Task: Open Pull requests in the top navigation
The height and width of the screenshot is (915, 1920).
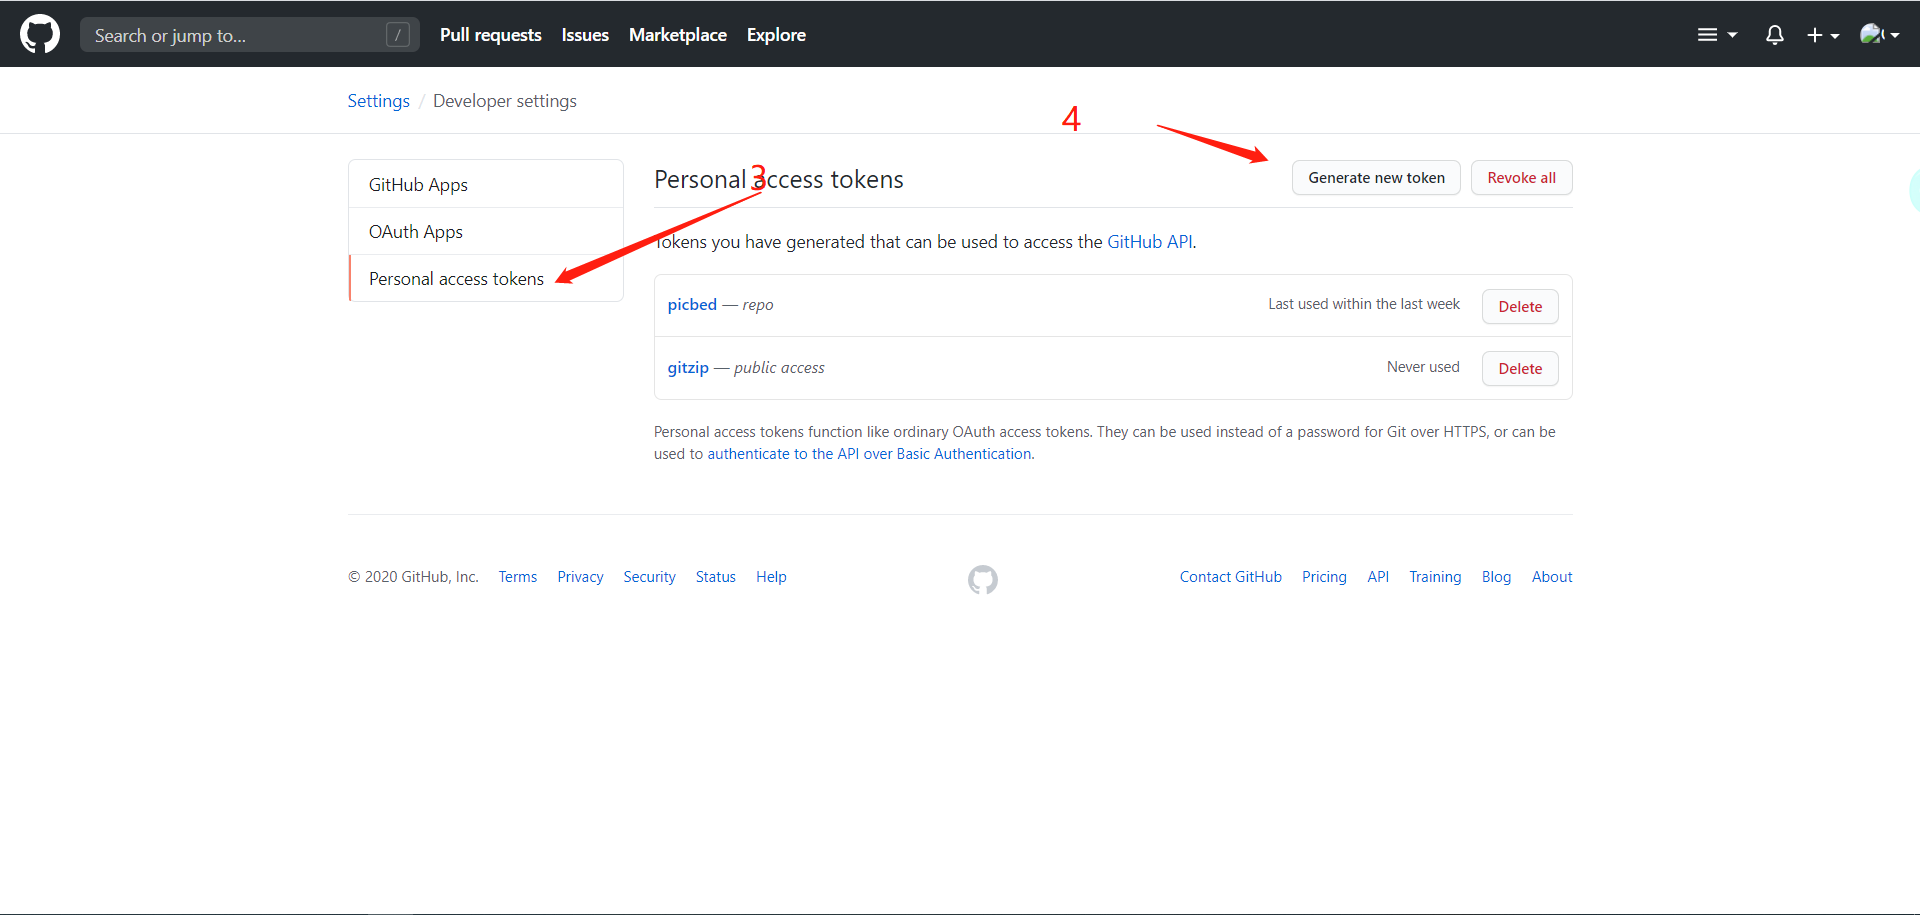Action: [491, 35]
